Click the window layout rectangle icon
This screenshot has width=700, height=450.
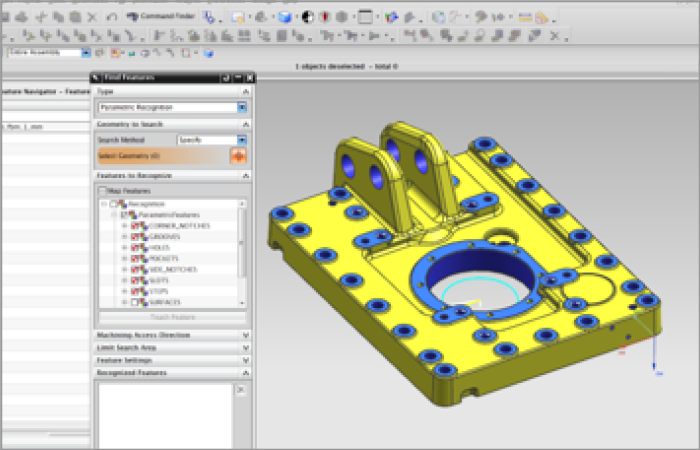(x=365, y=17)
